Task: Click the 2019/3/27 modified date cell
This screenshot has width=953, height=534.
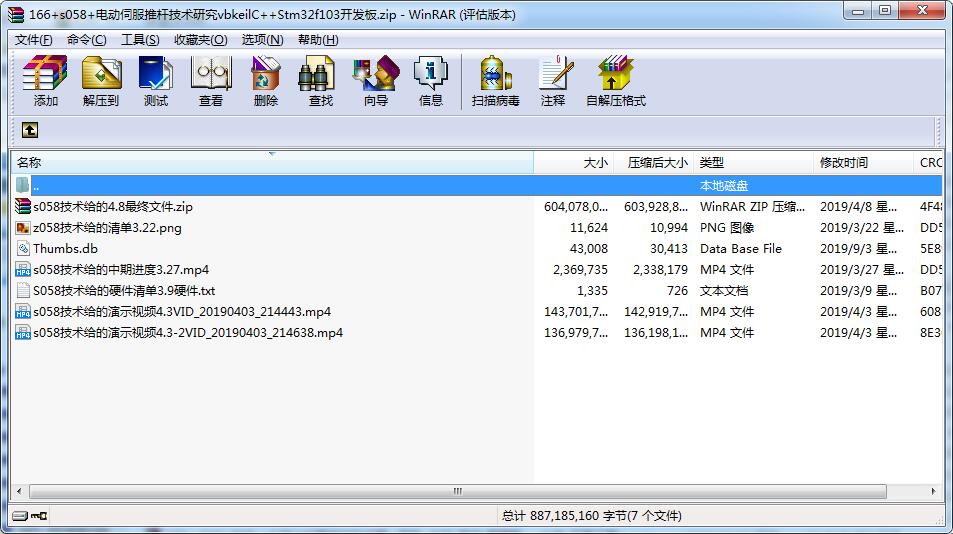Action: (x=862, y=270)
